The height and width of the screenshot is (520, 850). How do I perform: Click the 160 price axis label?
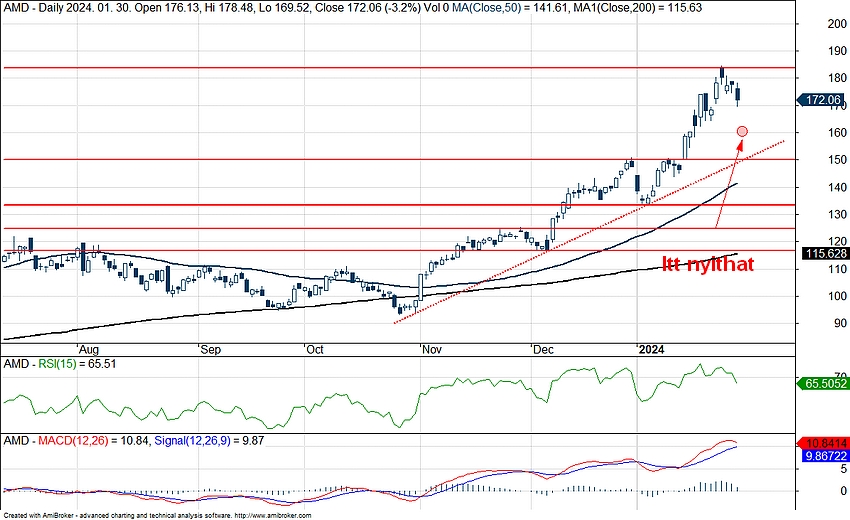(837, 132)
